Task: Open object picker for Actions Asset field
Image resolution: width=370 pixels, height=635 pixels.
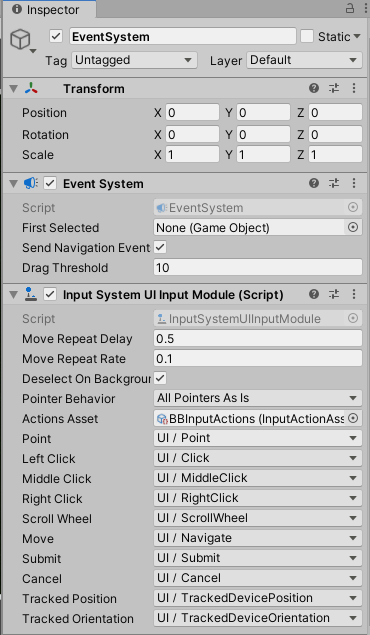Action: coord(353,418)
